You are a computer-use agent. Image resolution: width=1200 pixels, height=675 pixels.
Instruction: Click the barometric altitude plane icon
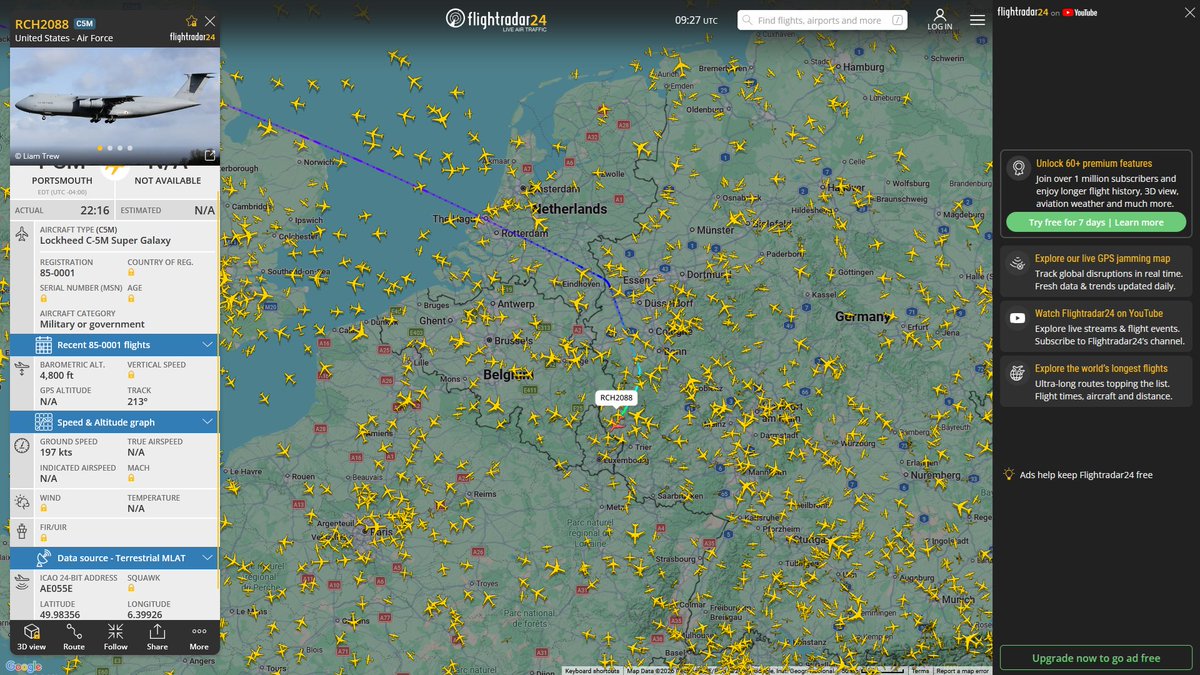click(x=23, y=370)
